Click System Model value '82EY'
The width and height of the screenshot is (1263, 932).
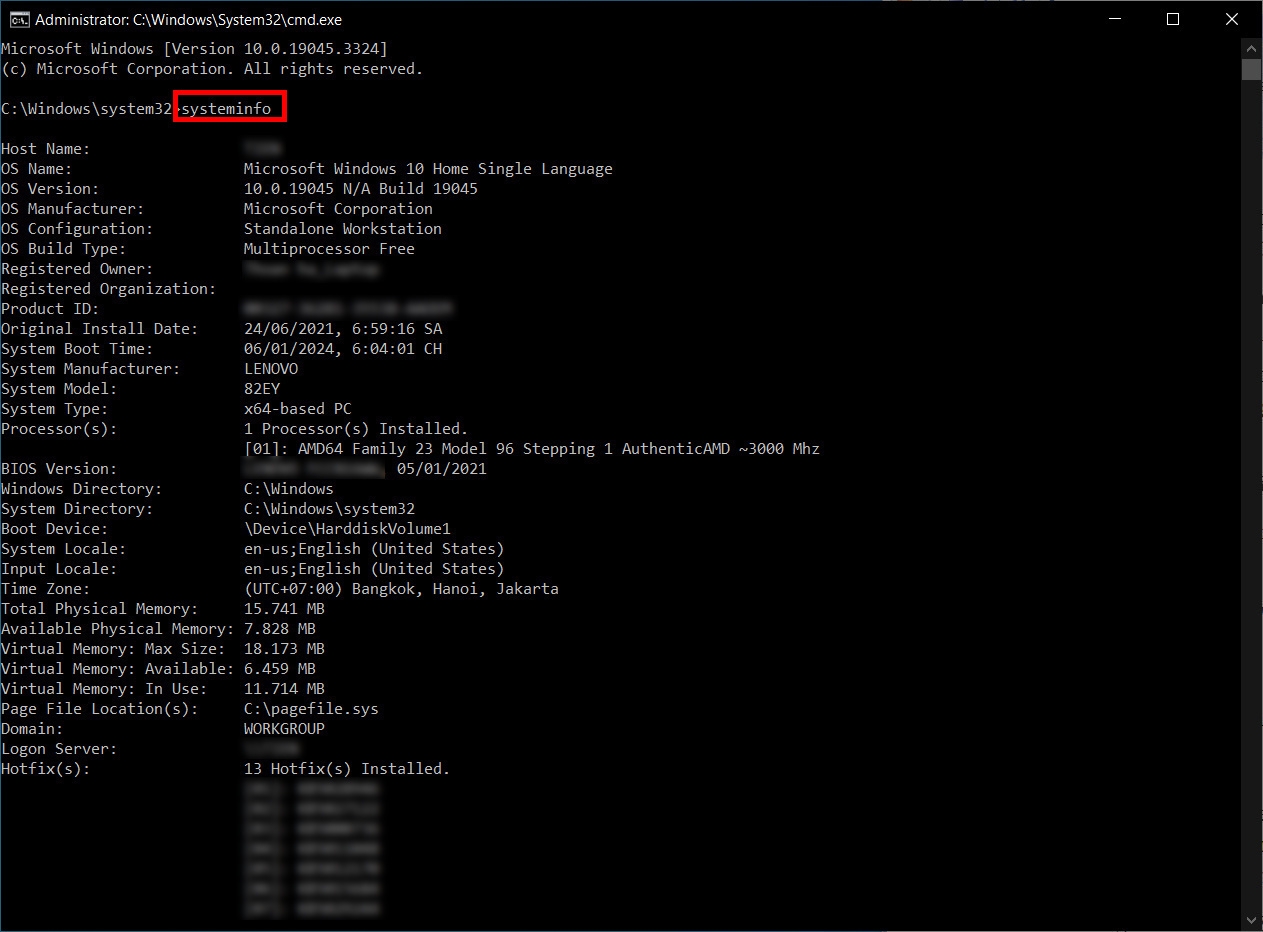coord(262,389)
